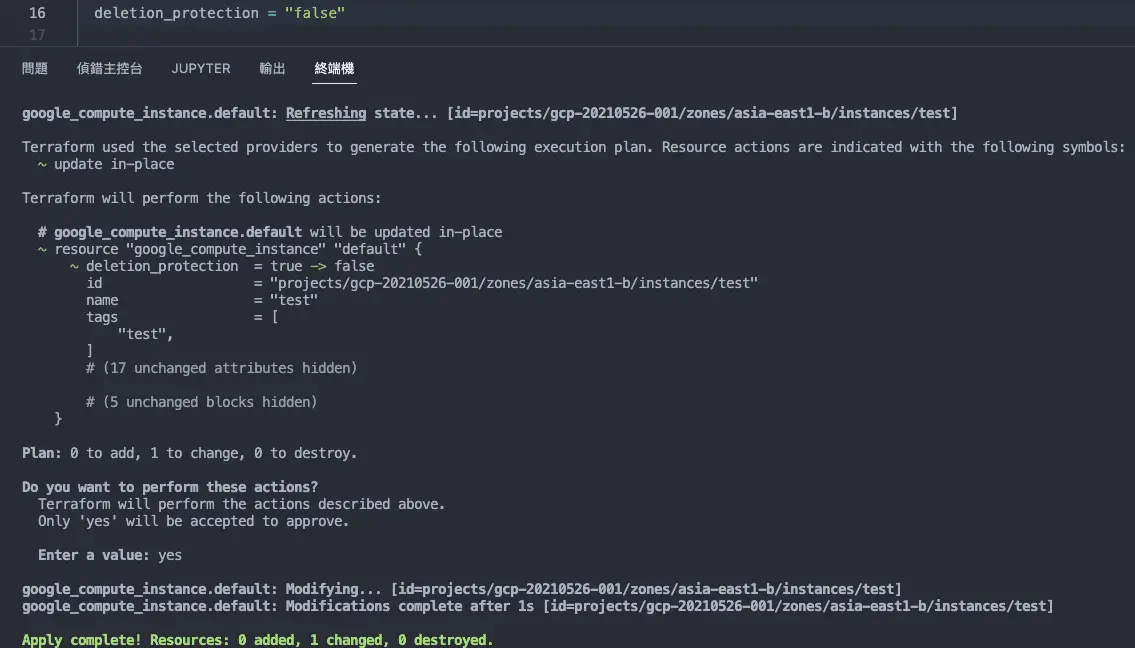The width and height of the screenshot is (1135, 648).
Task: Switch to the 終端機 panel tab
Action: pos(333,68)
